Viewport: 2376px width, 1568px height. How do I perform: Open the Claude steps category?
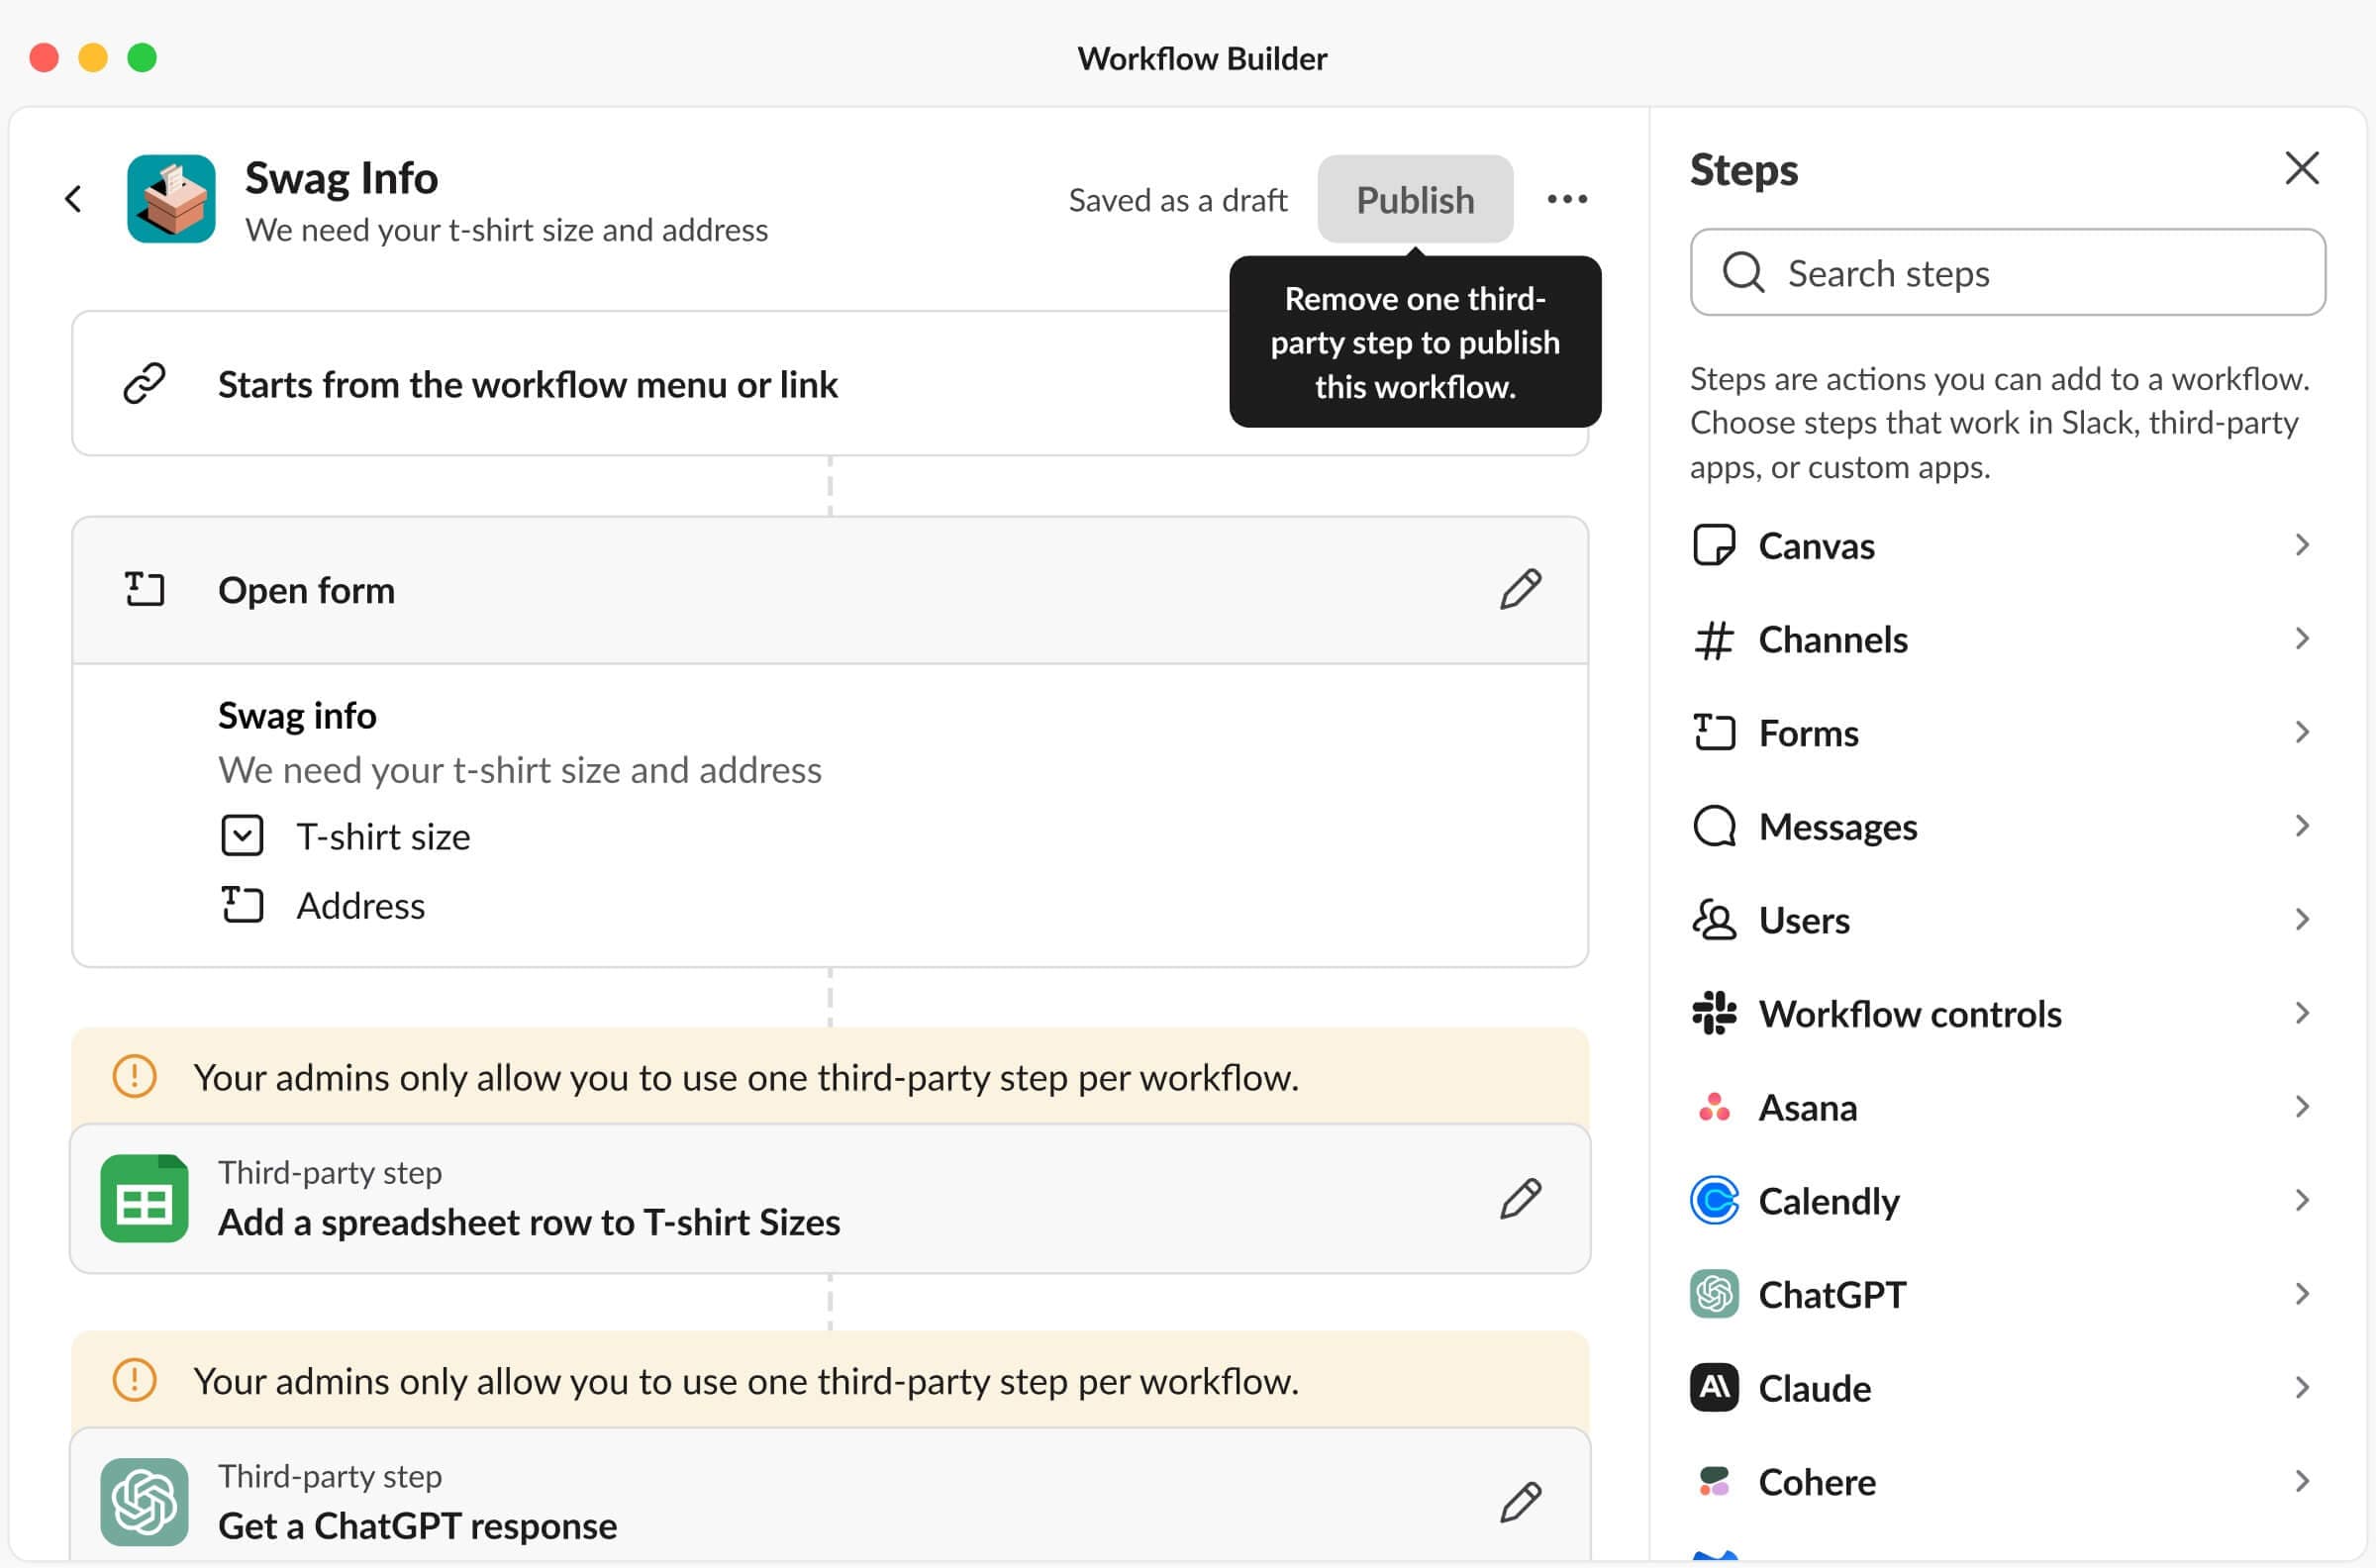2007,1388
